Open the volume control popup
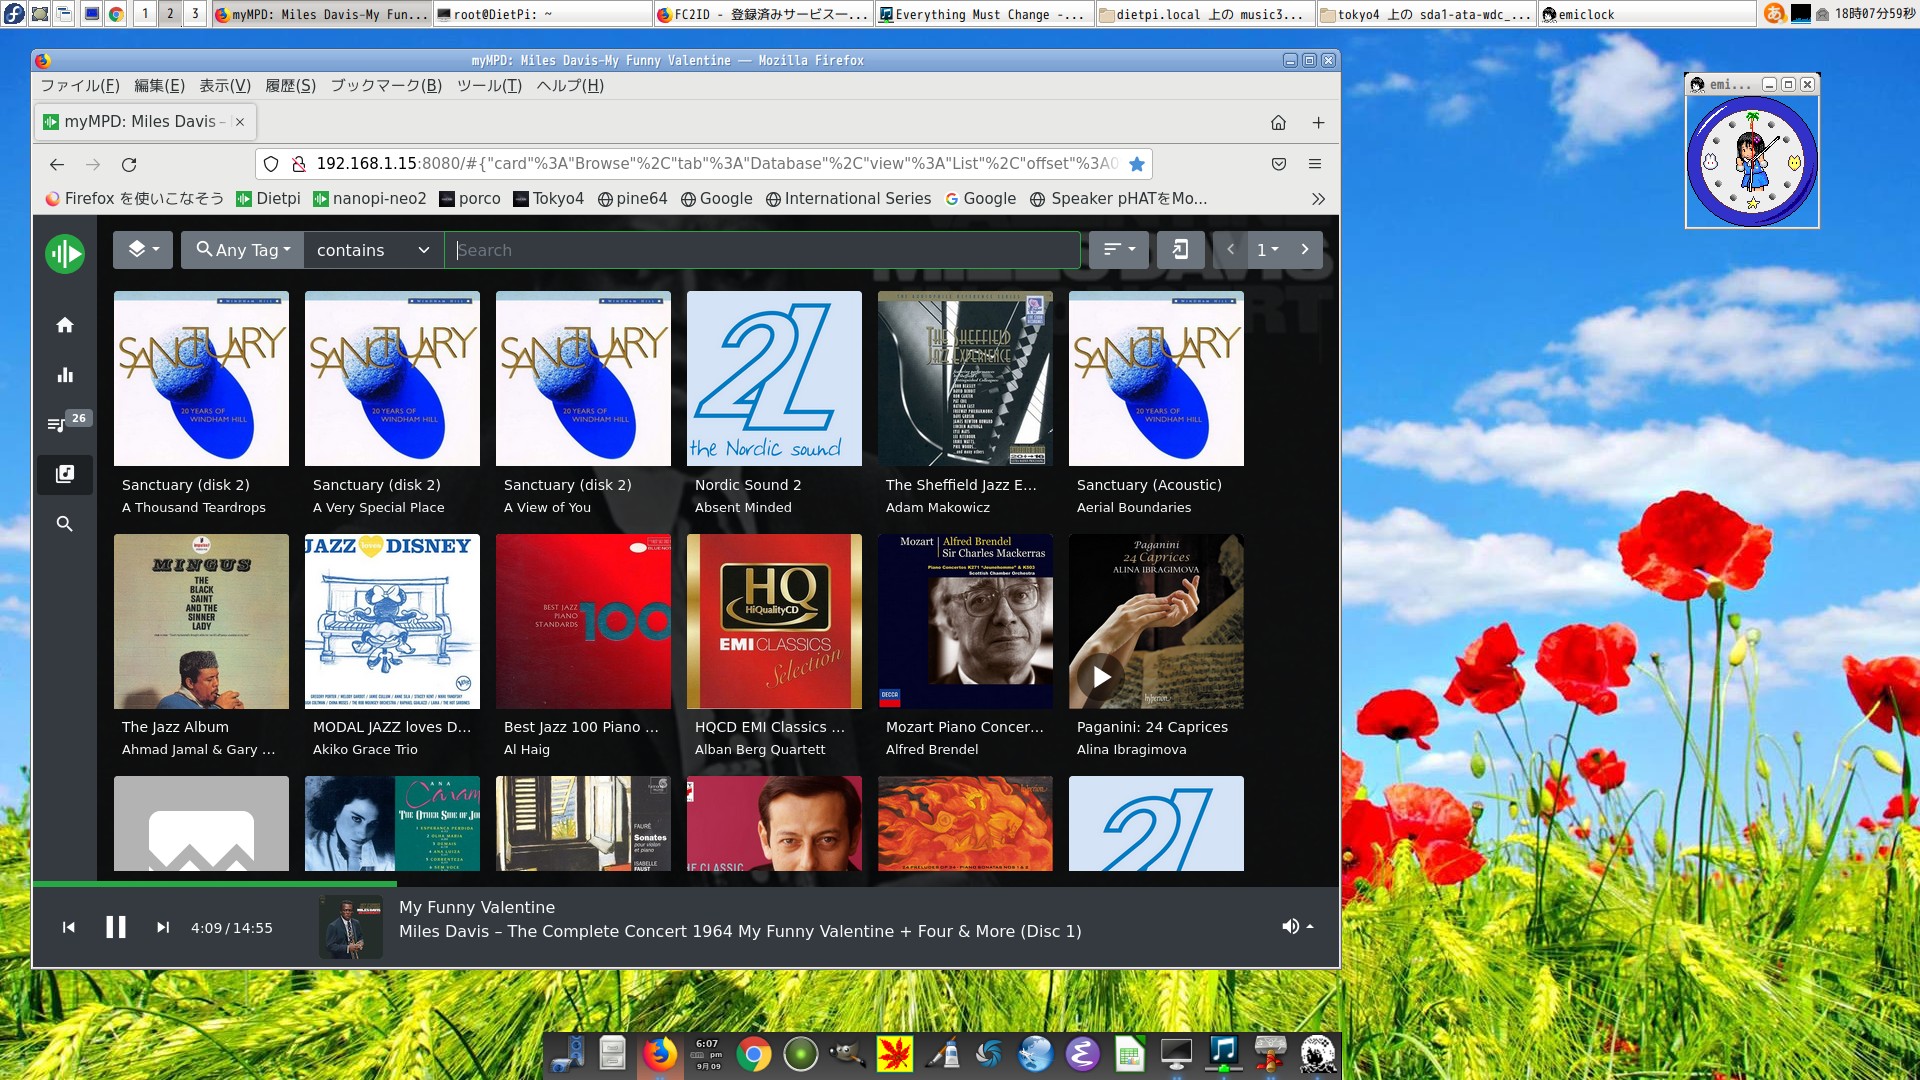 [x=1297, y=927]
